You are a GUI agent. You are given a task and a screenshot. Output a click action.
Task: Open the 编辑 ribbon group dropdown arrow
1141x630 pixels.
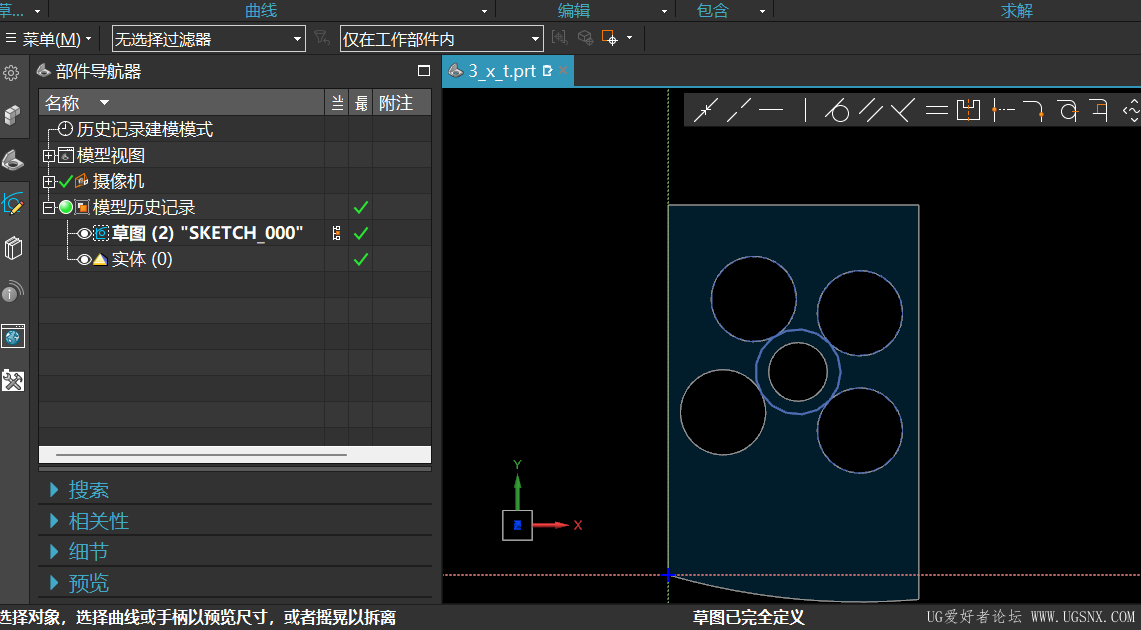point(664,11)
